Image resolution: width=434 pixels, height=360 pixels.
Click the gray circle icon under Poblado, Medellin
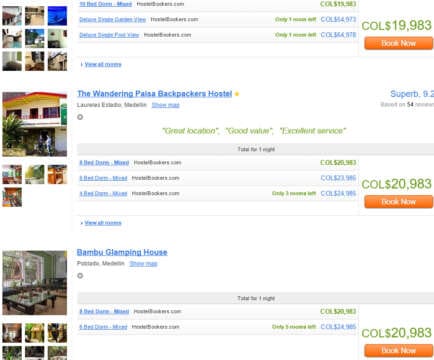tap(80, 276)
